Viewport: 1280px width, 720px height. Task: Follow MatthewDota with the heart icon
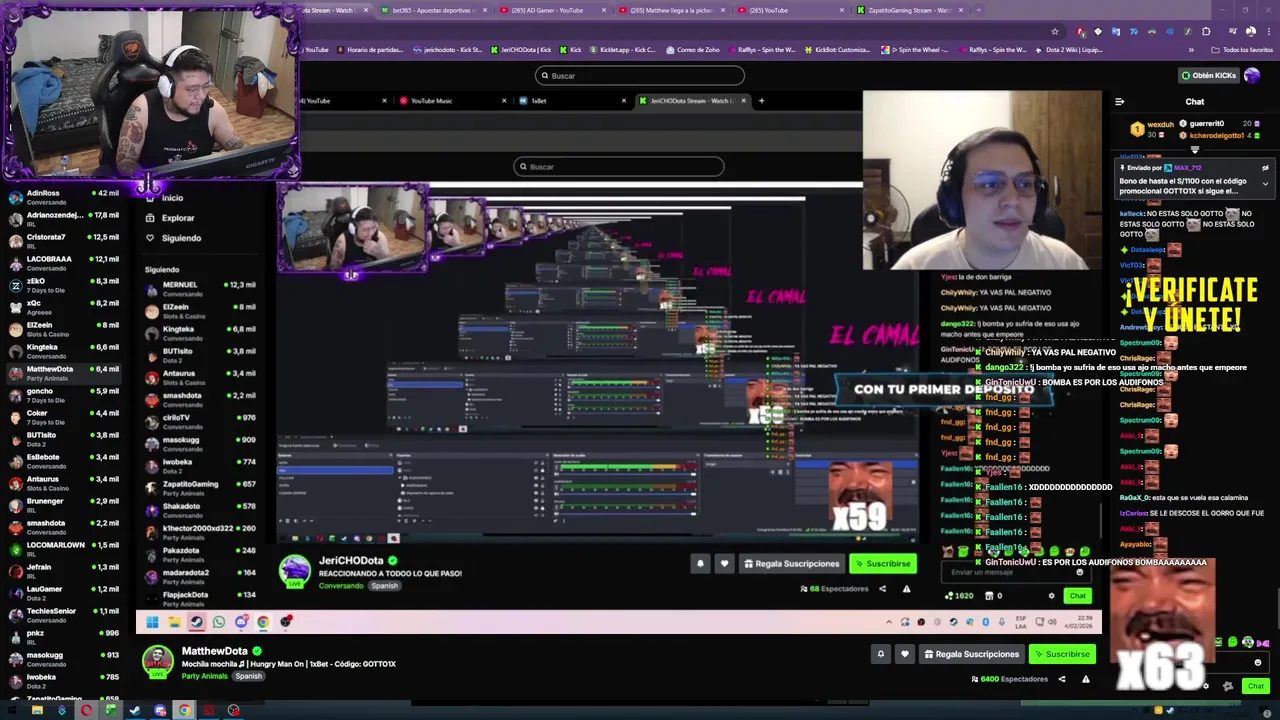[x=905, y=654]
